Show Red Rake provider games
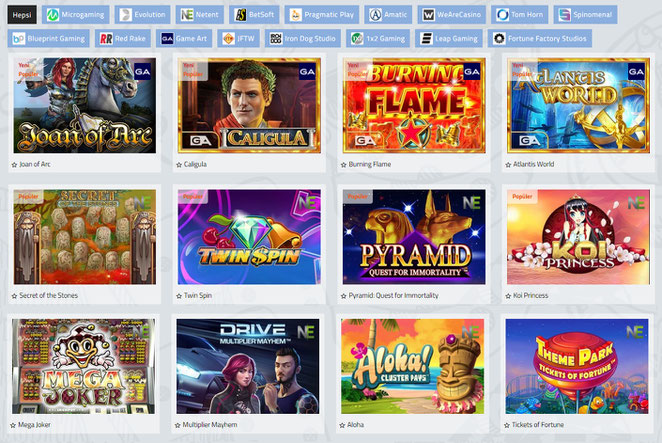 pos(122,38)
